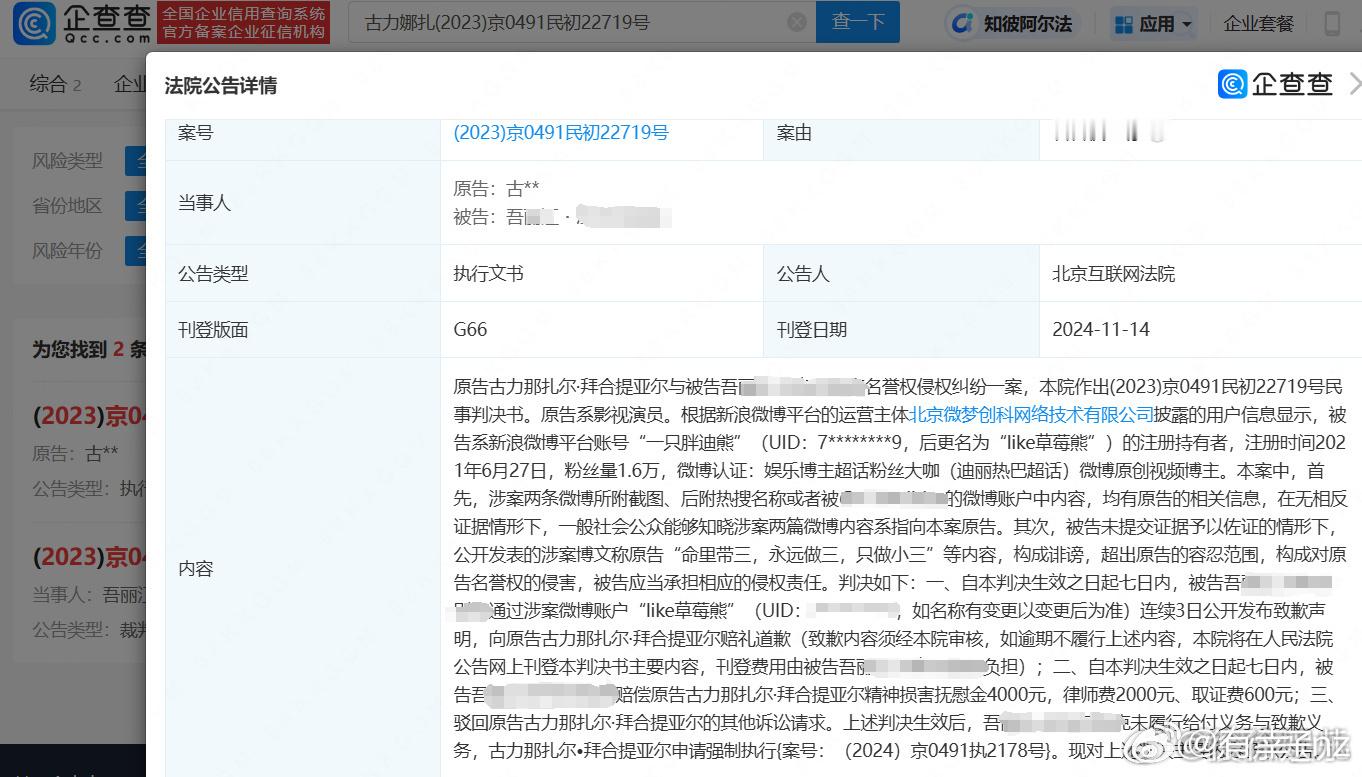Click 风险类型 filter label
1362x777 pixels.
click(67, 161)
